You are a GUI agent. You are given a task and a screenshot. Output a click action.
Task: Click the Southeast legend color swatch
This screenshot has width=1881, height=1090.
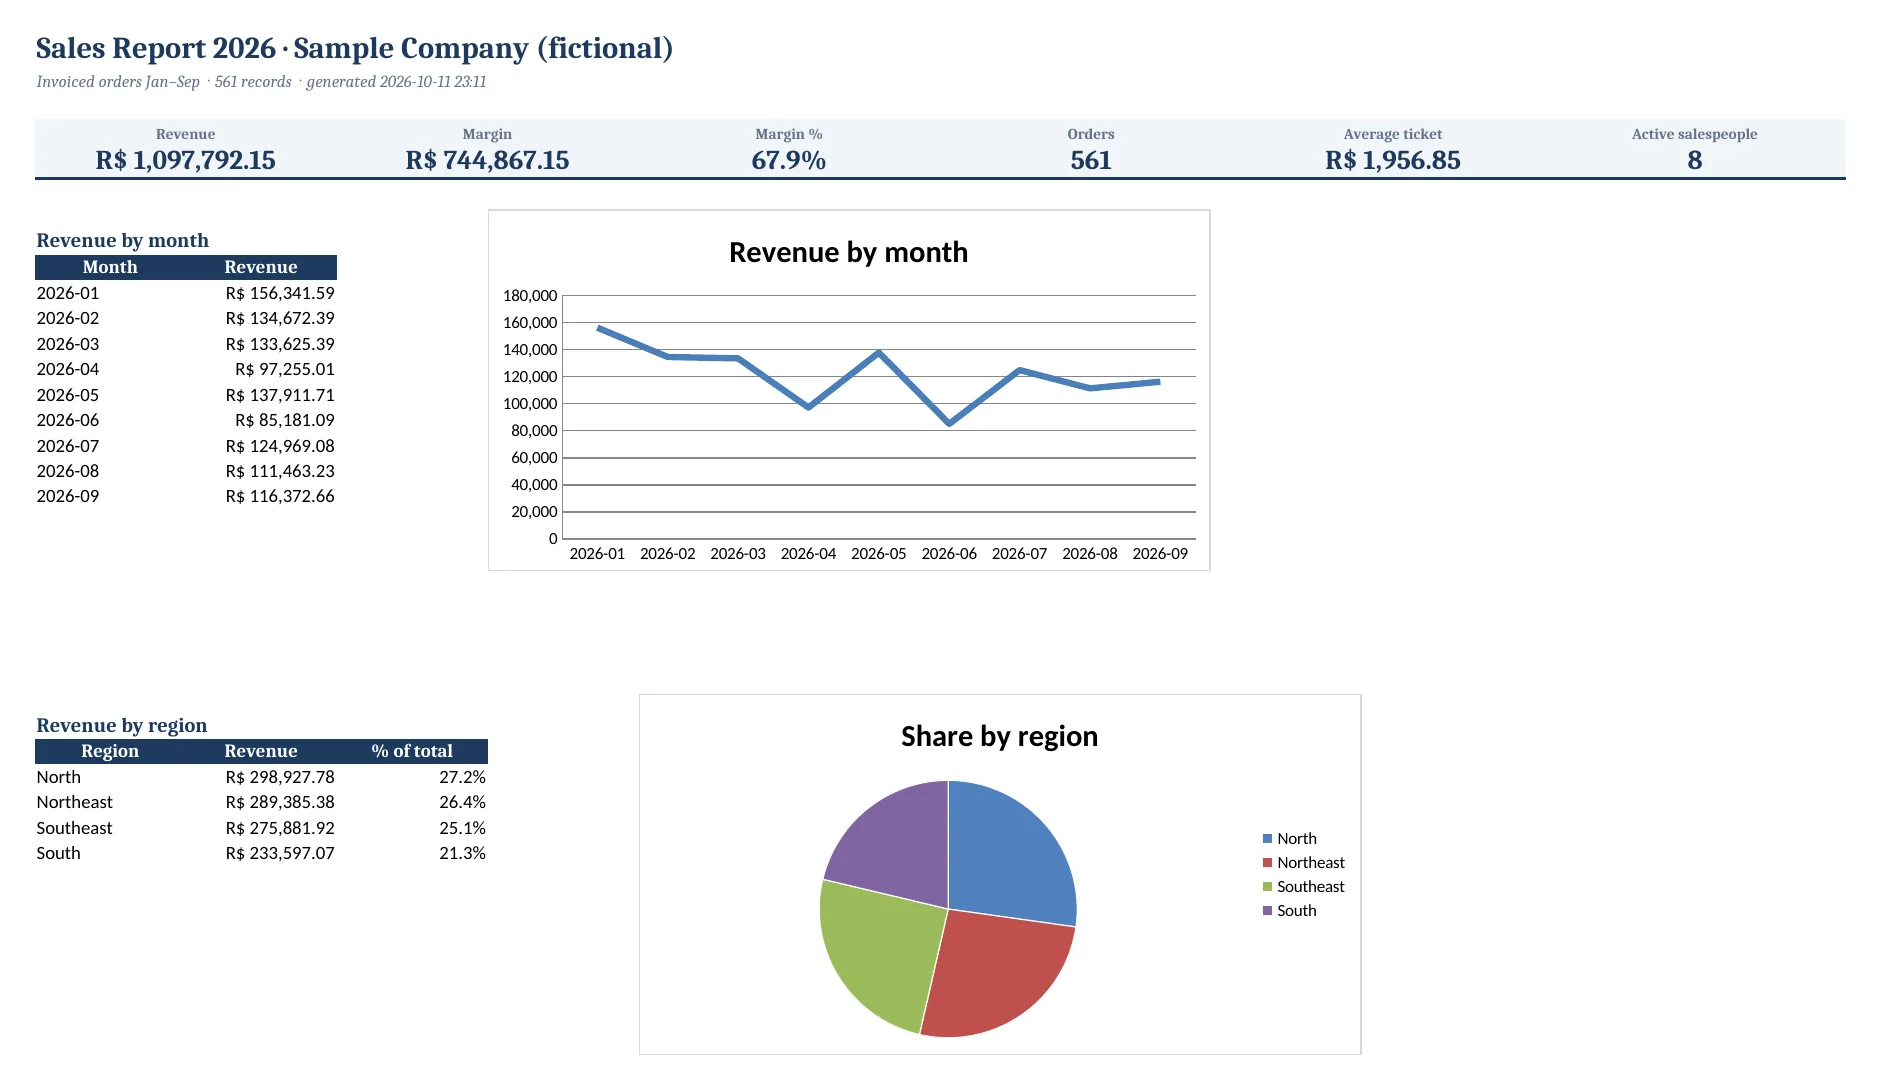1267,887
